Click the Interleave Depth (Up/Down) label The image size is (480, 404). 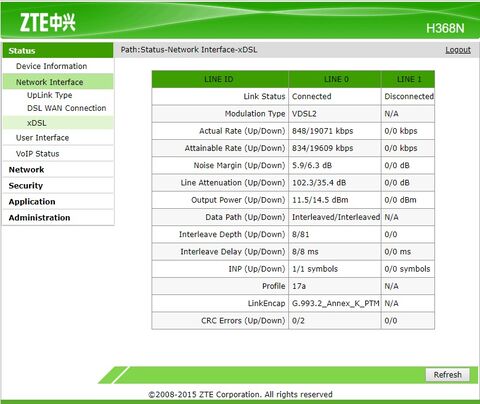(232, 234)
